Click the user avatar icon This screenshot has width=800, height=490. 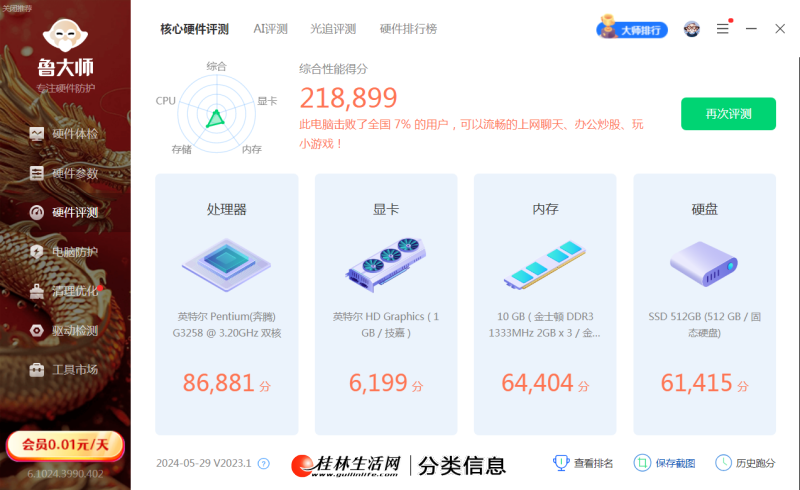692,29
